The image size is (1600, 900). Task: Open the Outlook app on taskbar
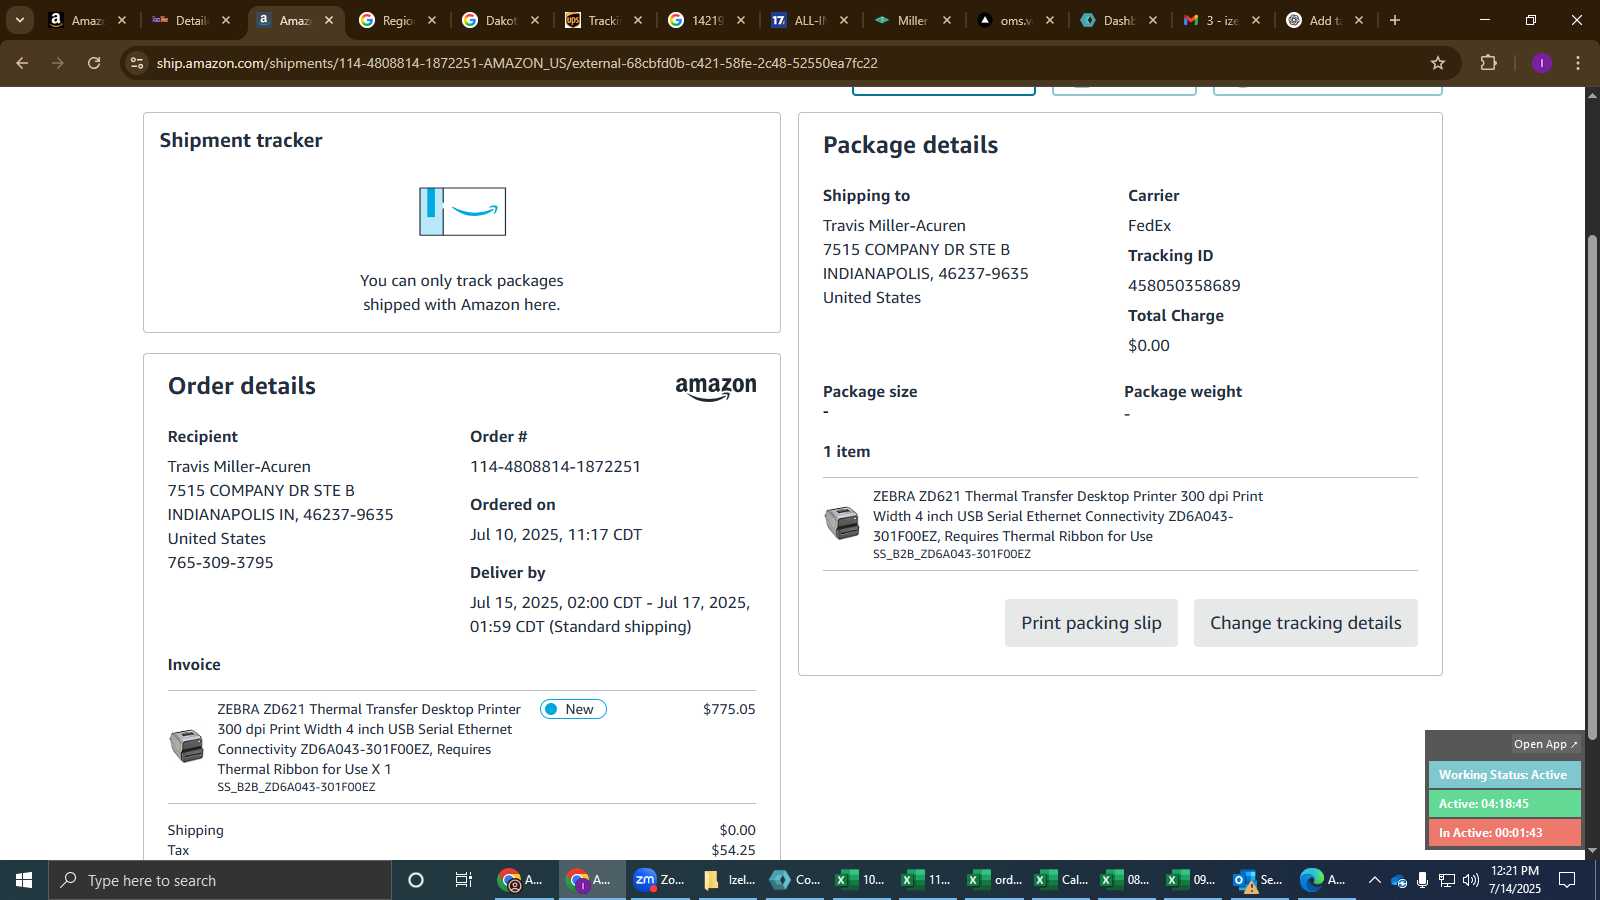click(1257, 880)
